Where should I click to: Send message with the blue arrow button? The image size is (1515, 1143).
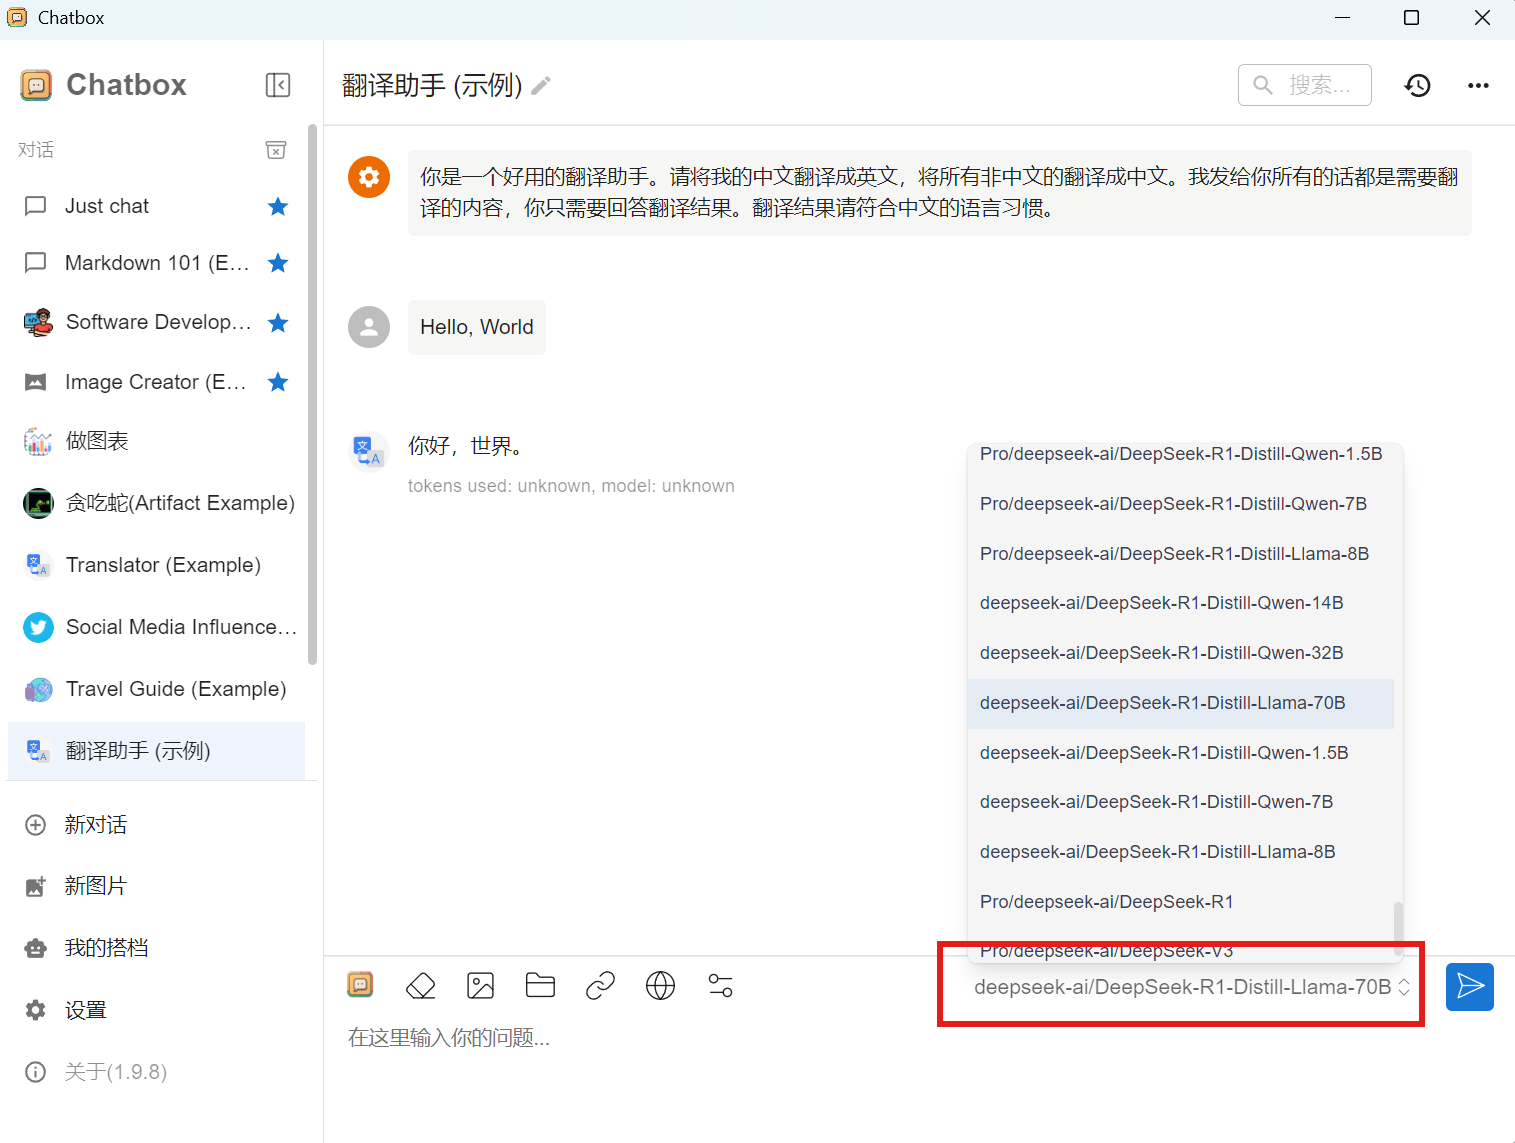tap(1470, 987)
